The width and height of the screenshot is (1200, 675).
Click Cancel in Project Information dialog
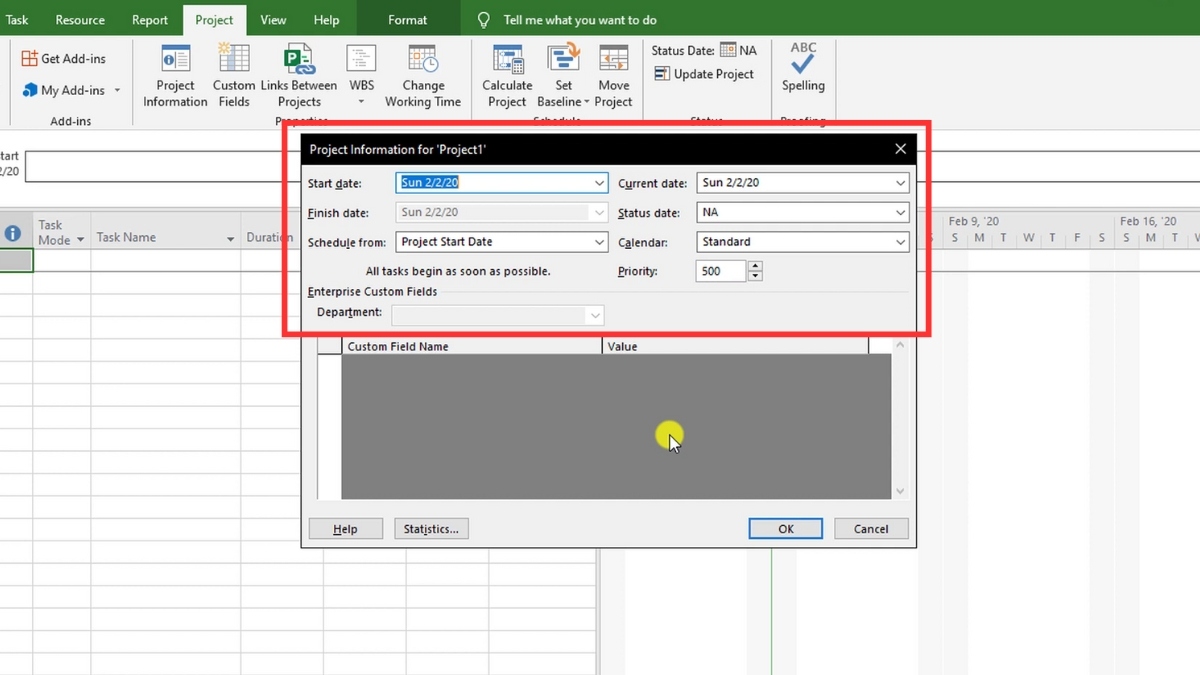[870, 529]
